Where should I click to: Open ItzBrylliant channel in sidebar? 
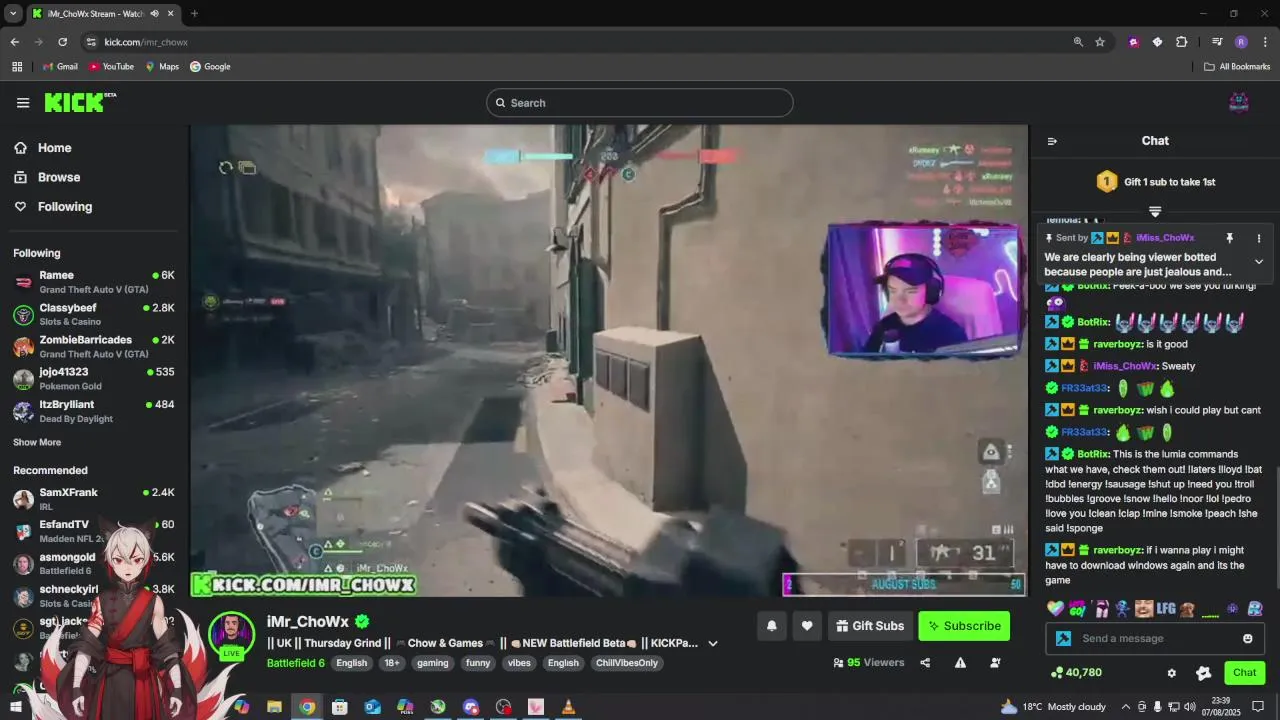(x=94, y=411)
